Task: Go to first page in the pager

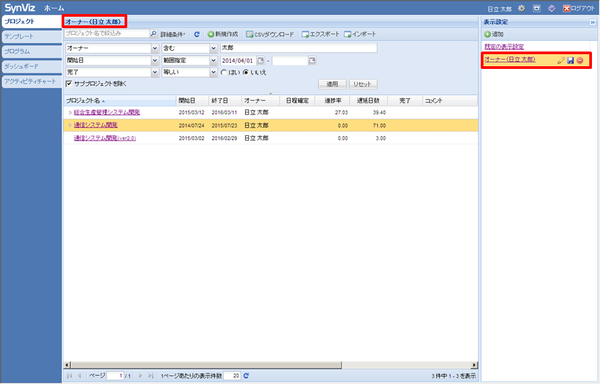Action: tap(70, 376)
